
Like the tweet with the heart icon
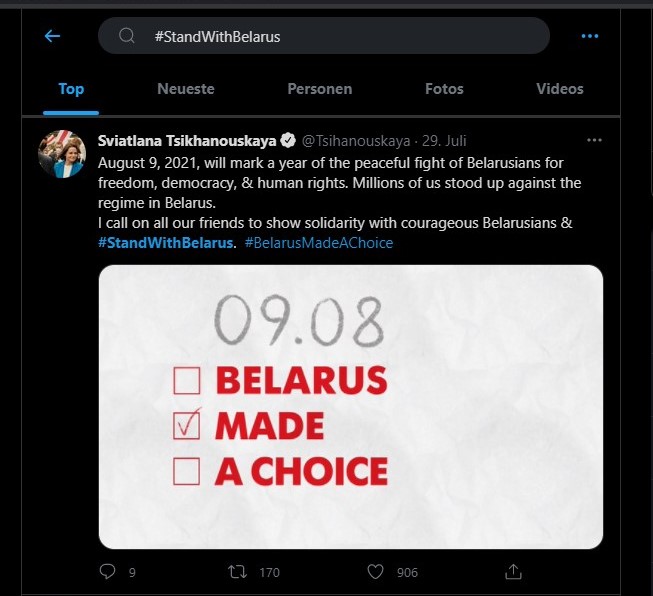(375, 571)
